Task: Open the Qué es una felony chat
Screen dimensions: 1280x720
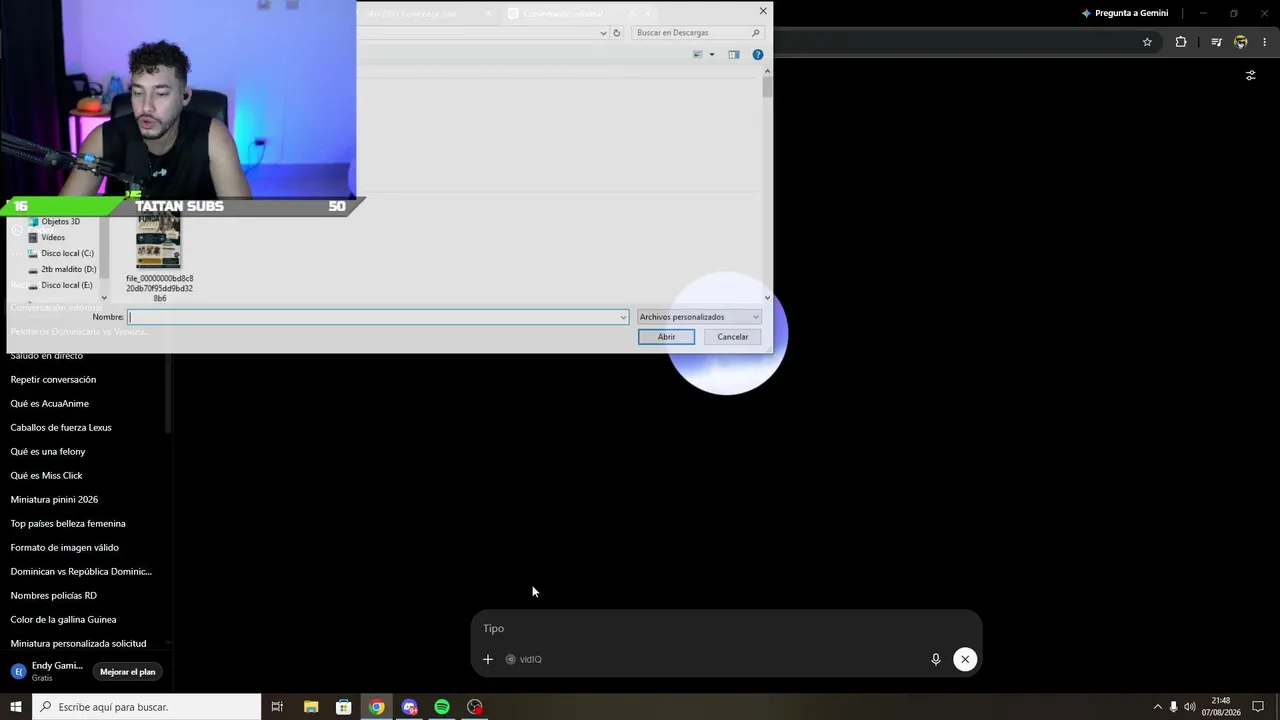Action: coord(48,452)
